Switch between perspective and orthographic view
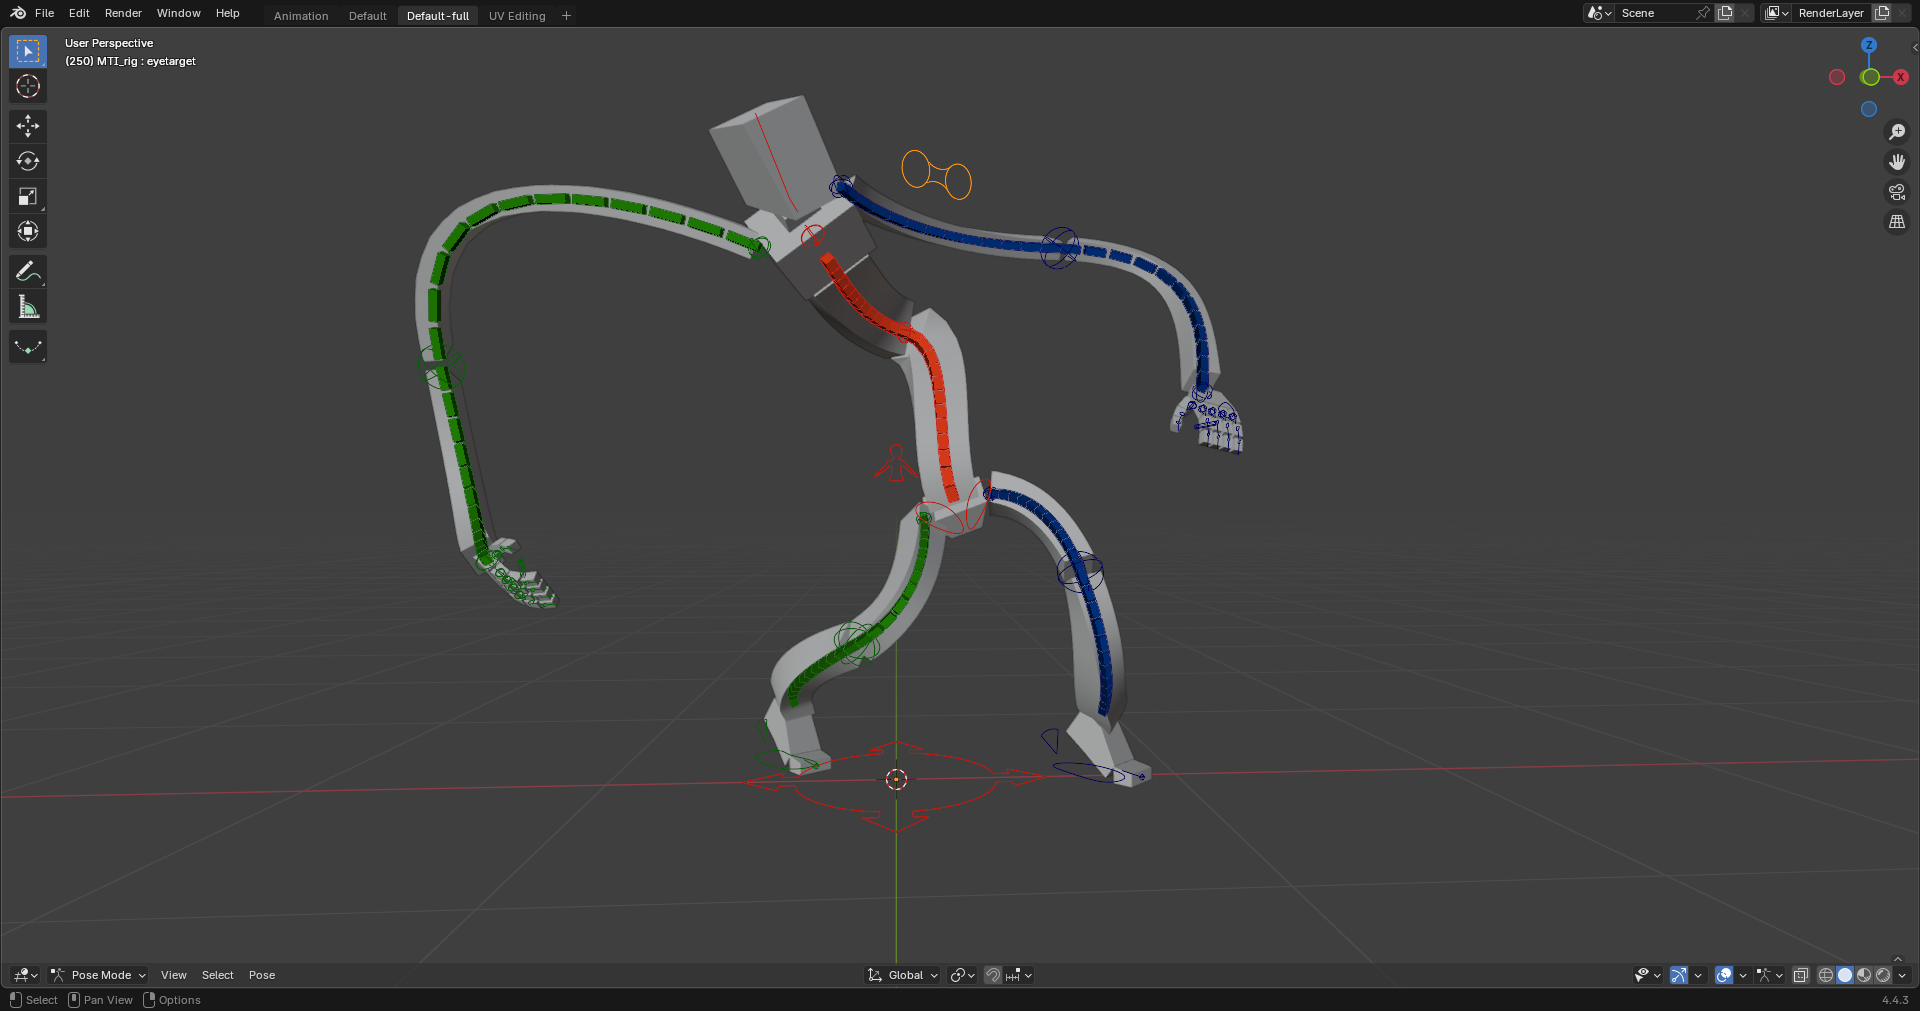The height and width of the screenshot is (1011, 1920). 1897,222
